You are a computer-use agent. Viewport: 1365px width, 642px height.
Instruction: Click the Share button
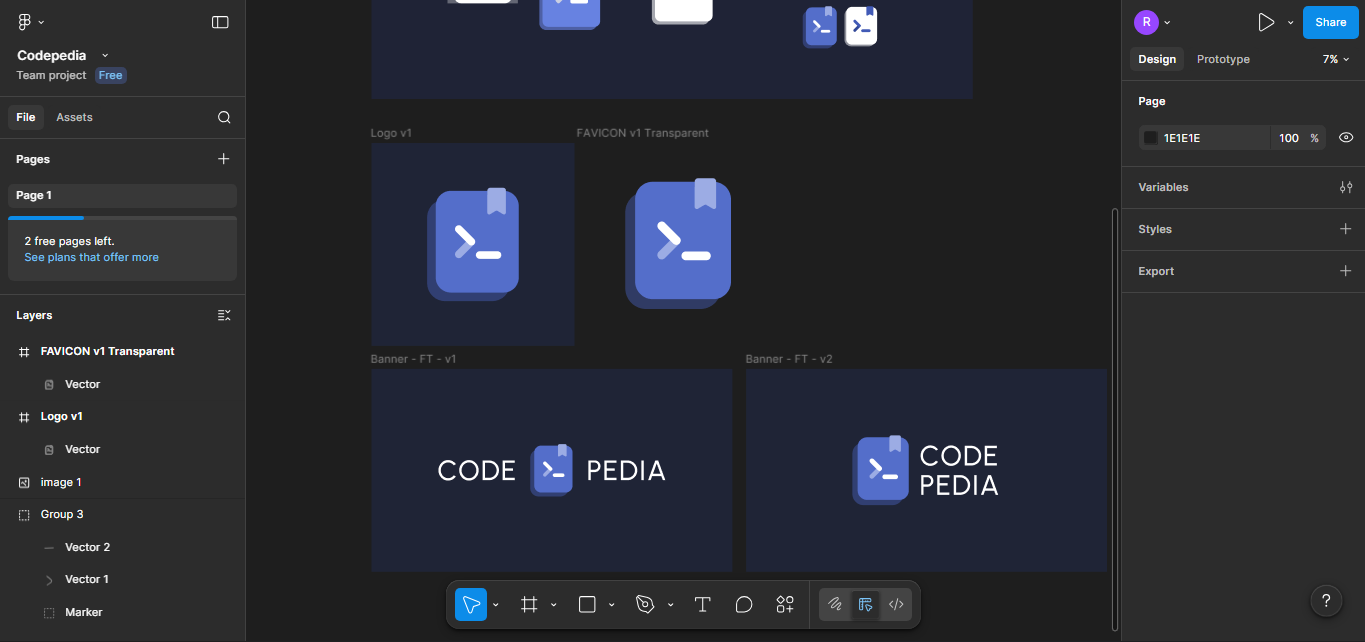click(x=1330, y=22)
